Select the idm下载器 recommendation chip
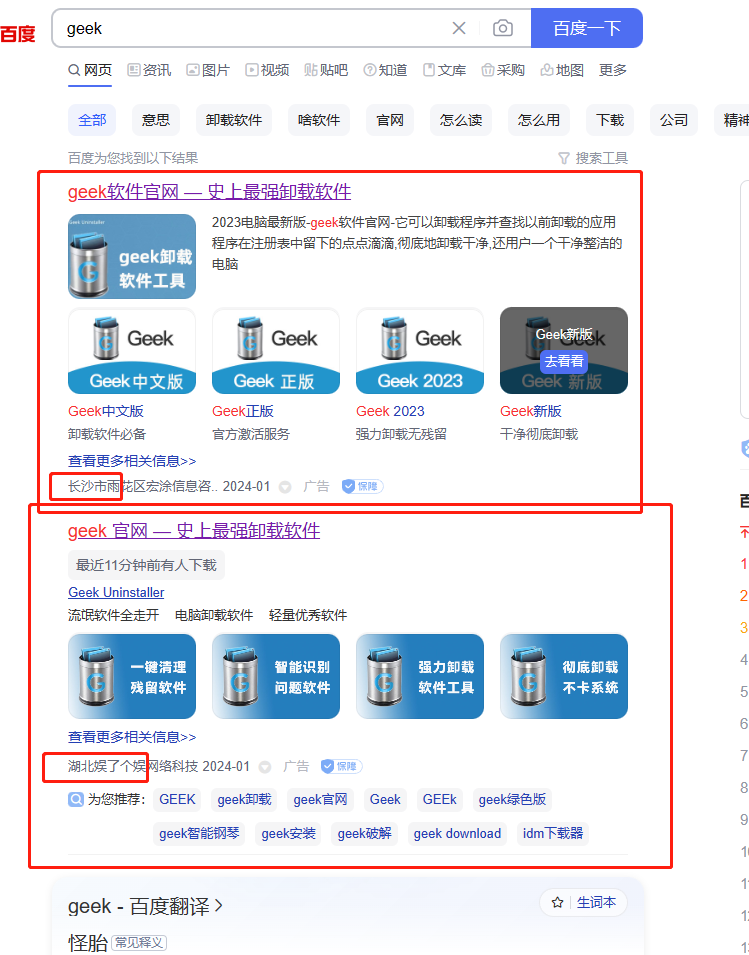 pyautogui.click(x=553, y=834)
